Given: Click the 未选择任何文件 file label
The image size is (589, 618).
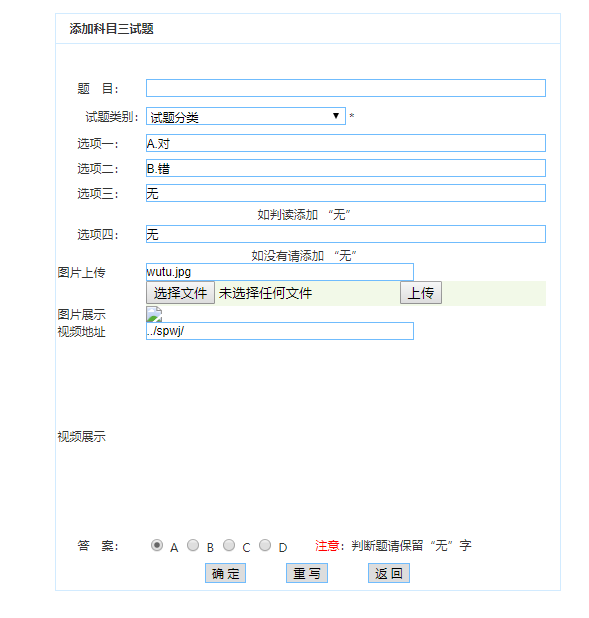Looking at the screenshot, I should [265, 293].
